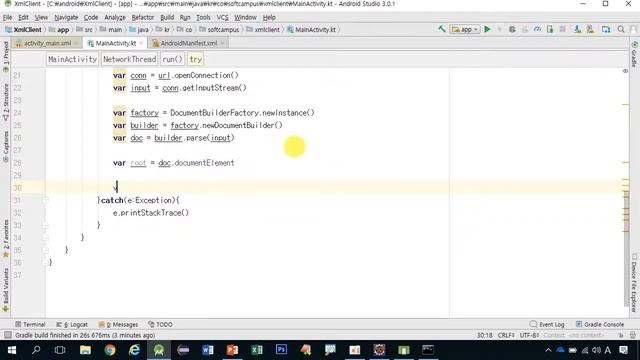Open the TODO tool window
The height and width of the screenshot is (360, 640).
(x=160, y=324)
